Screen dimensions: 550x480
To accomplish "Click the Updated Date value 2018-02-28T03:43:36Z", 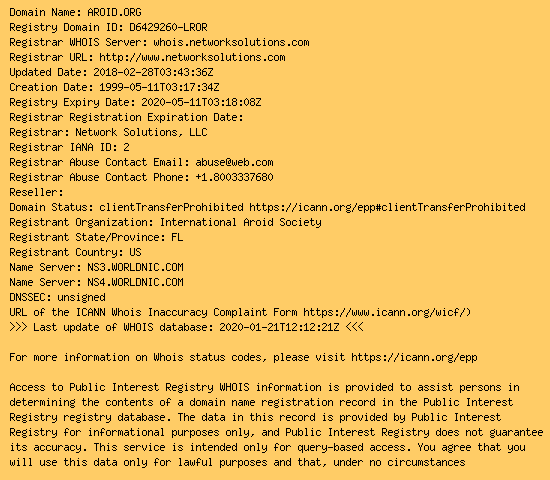I will (153, 72).
